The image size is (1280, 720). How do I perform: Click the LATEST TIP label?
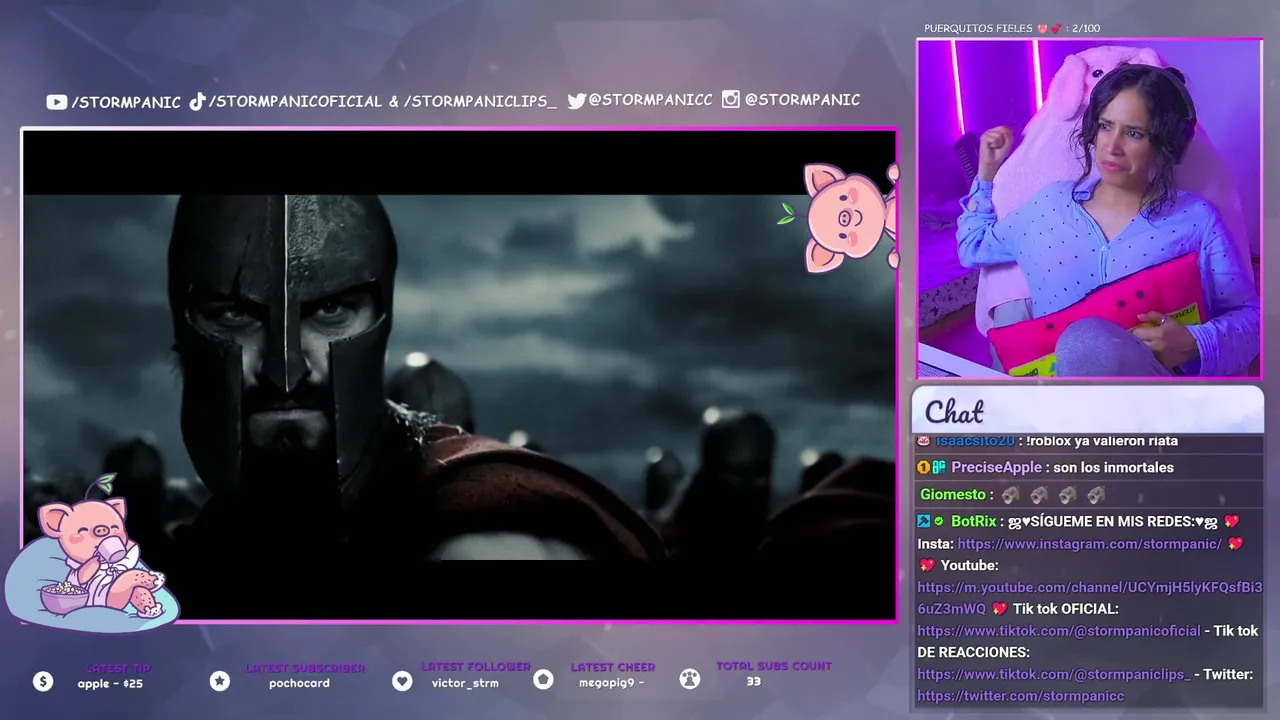coord(118,668)
